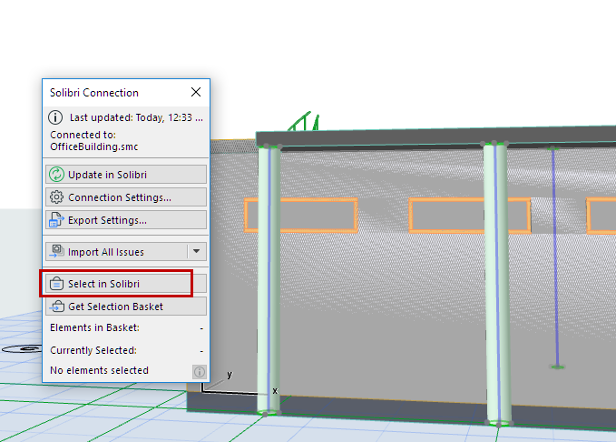This screenshot has height=442, width=616.
Task: Click the greyed info icon at palette bottom
Action: tap(199, 371)
